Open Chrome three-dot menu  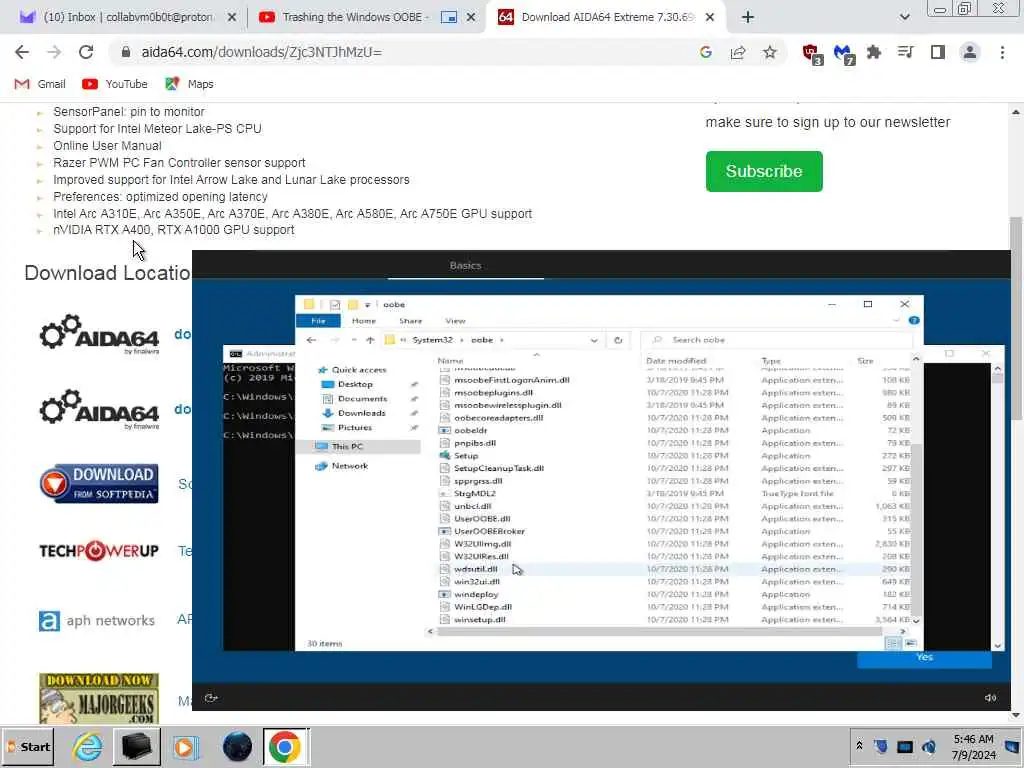coord(1002,52)
